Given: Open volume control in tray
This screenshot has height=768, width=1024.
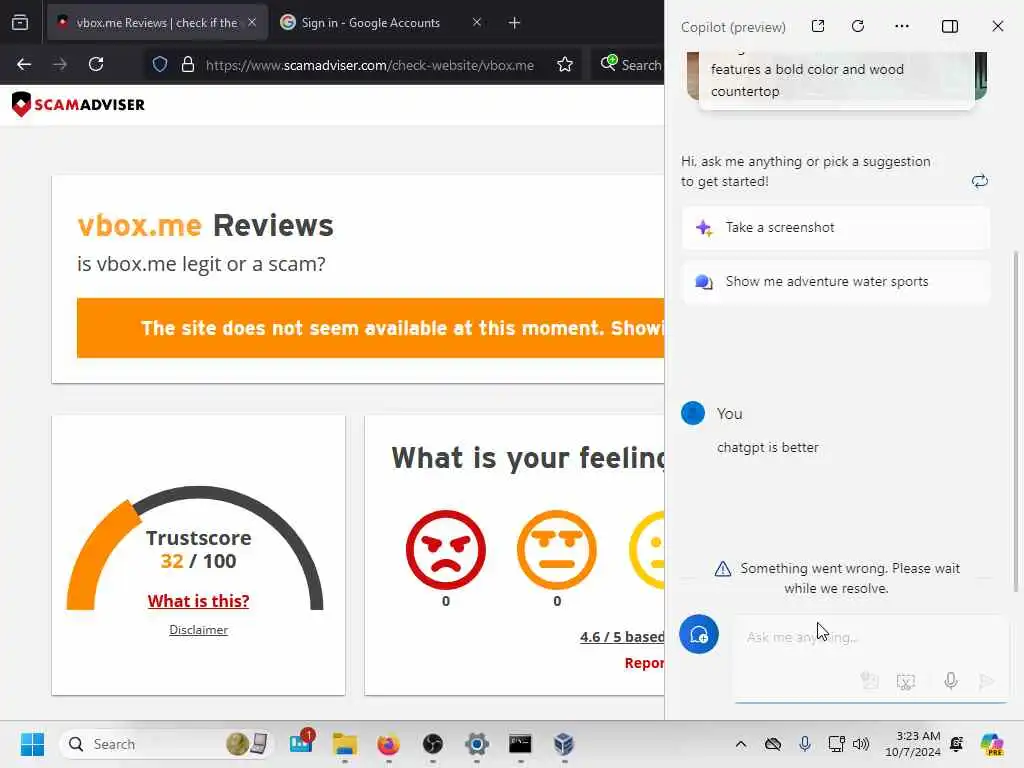Looking at the screenshot, I should click(861, 744).
